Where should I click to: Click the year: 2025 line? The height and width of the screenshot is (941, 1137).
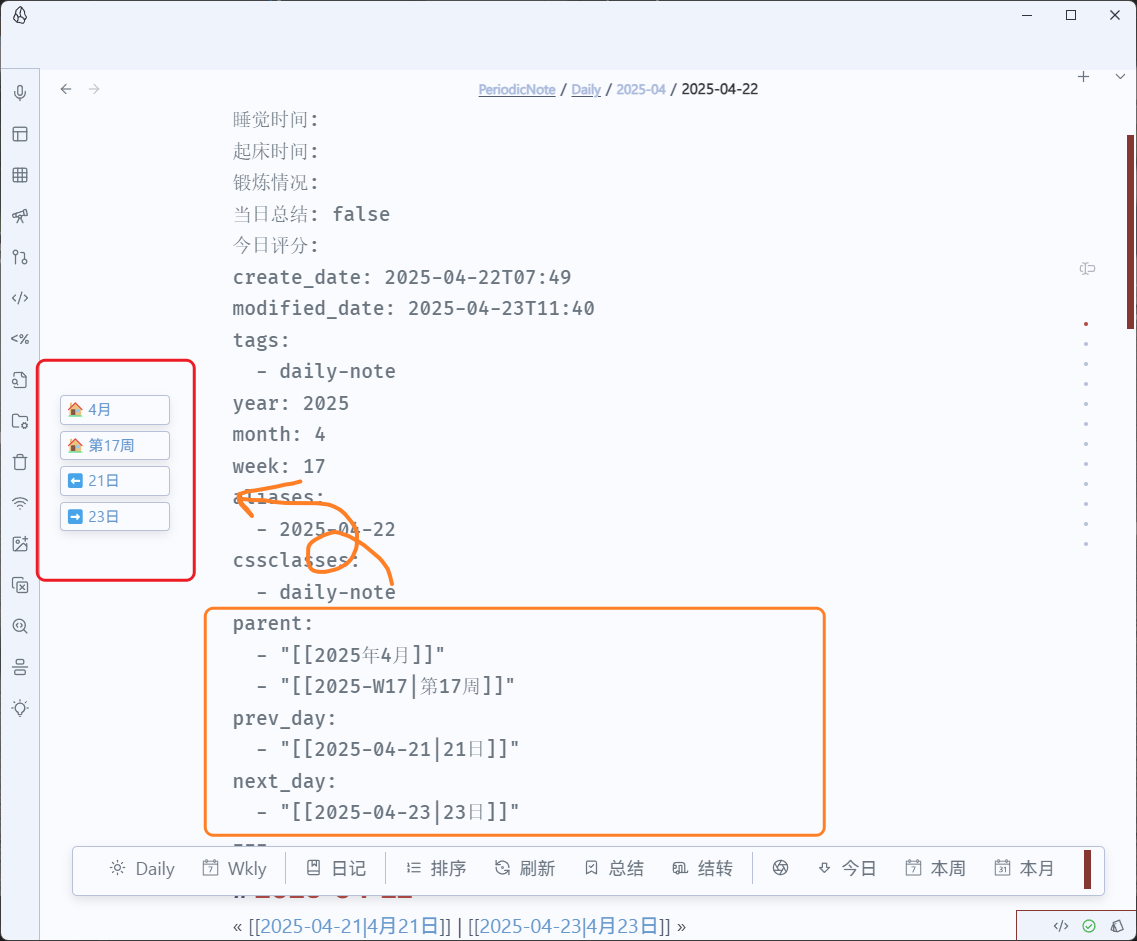tap(291, 403)
